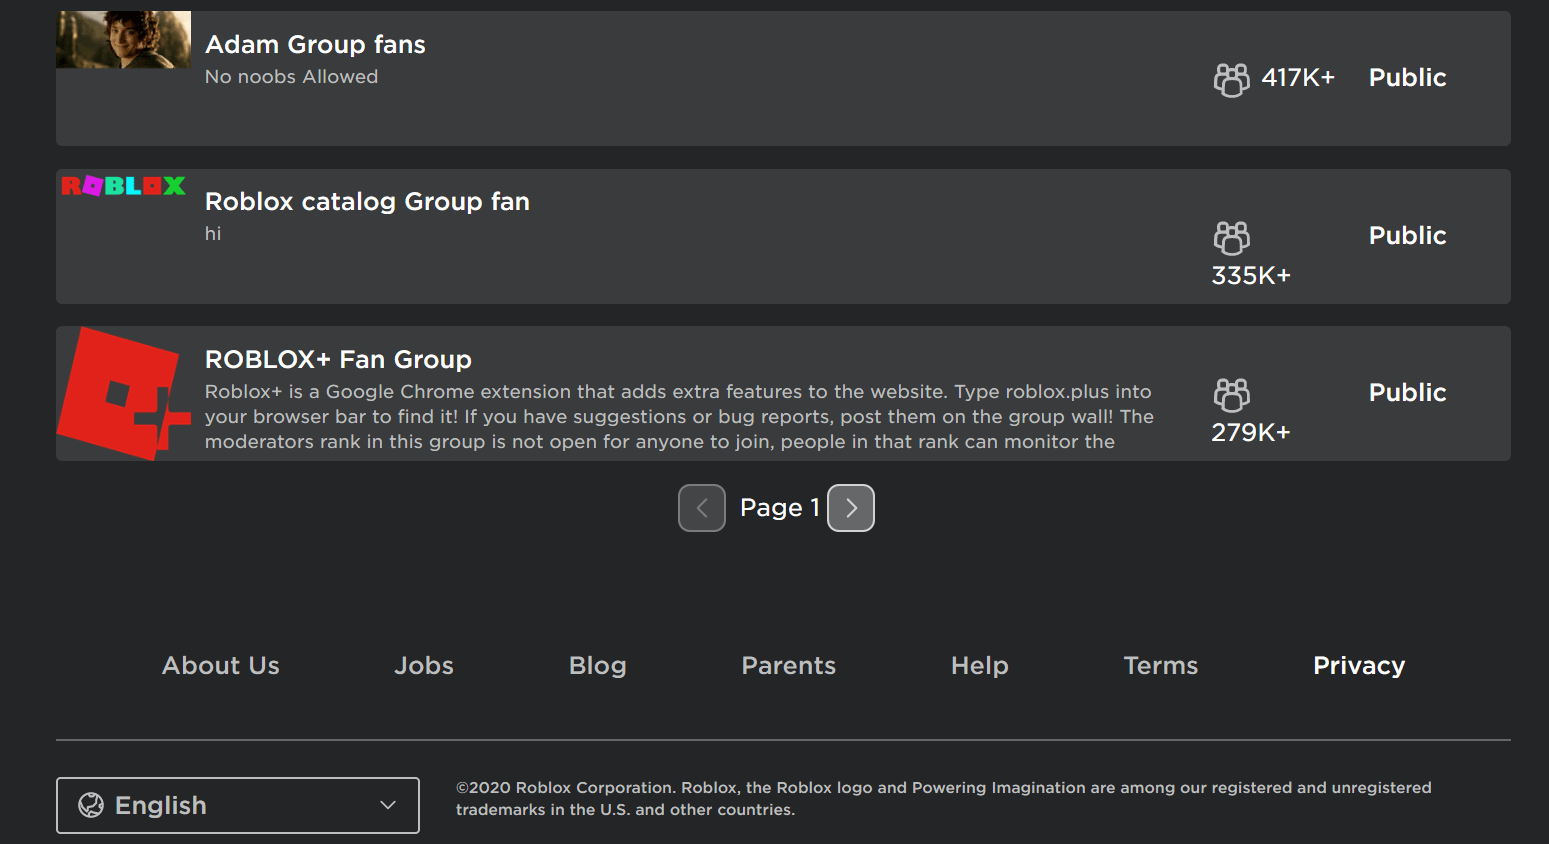
Task: Click the Roblox+ Chrome extension description text
Action: coord(680,417)
